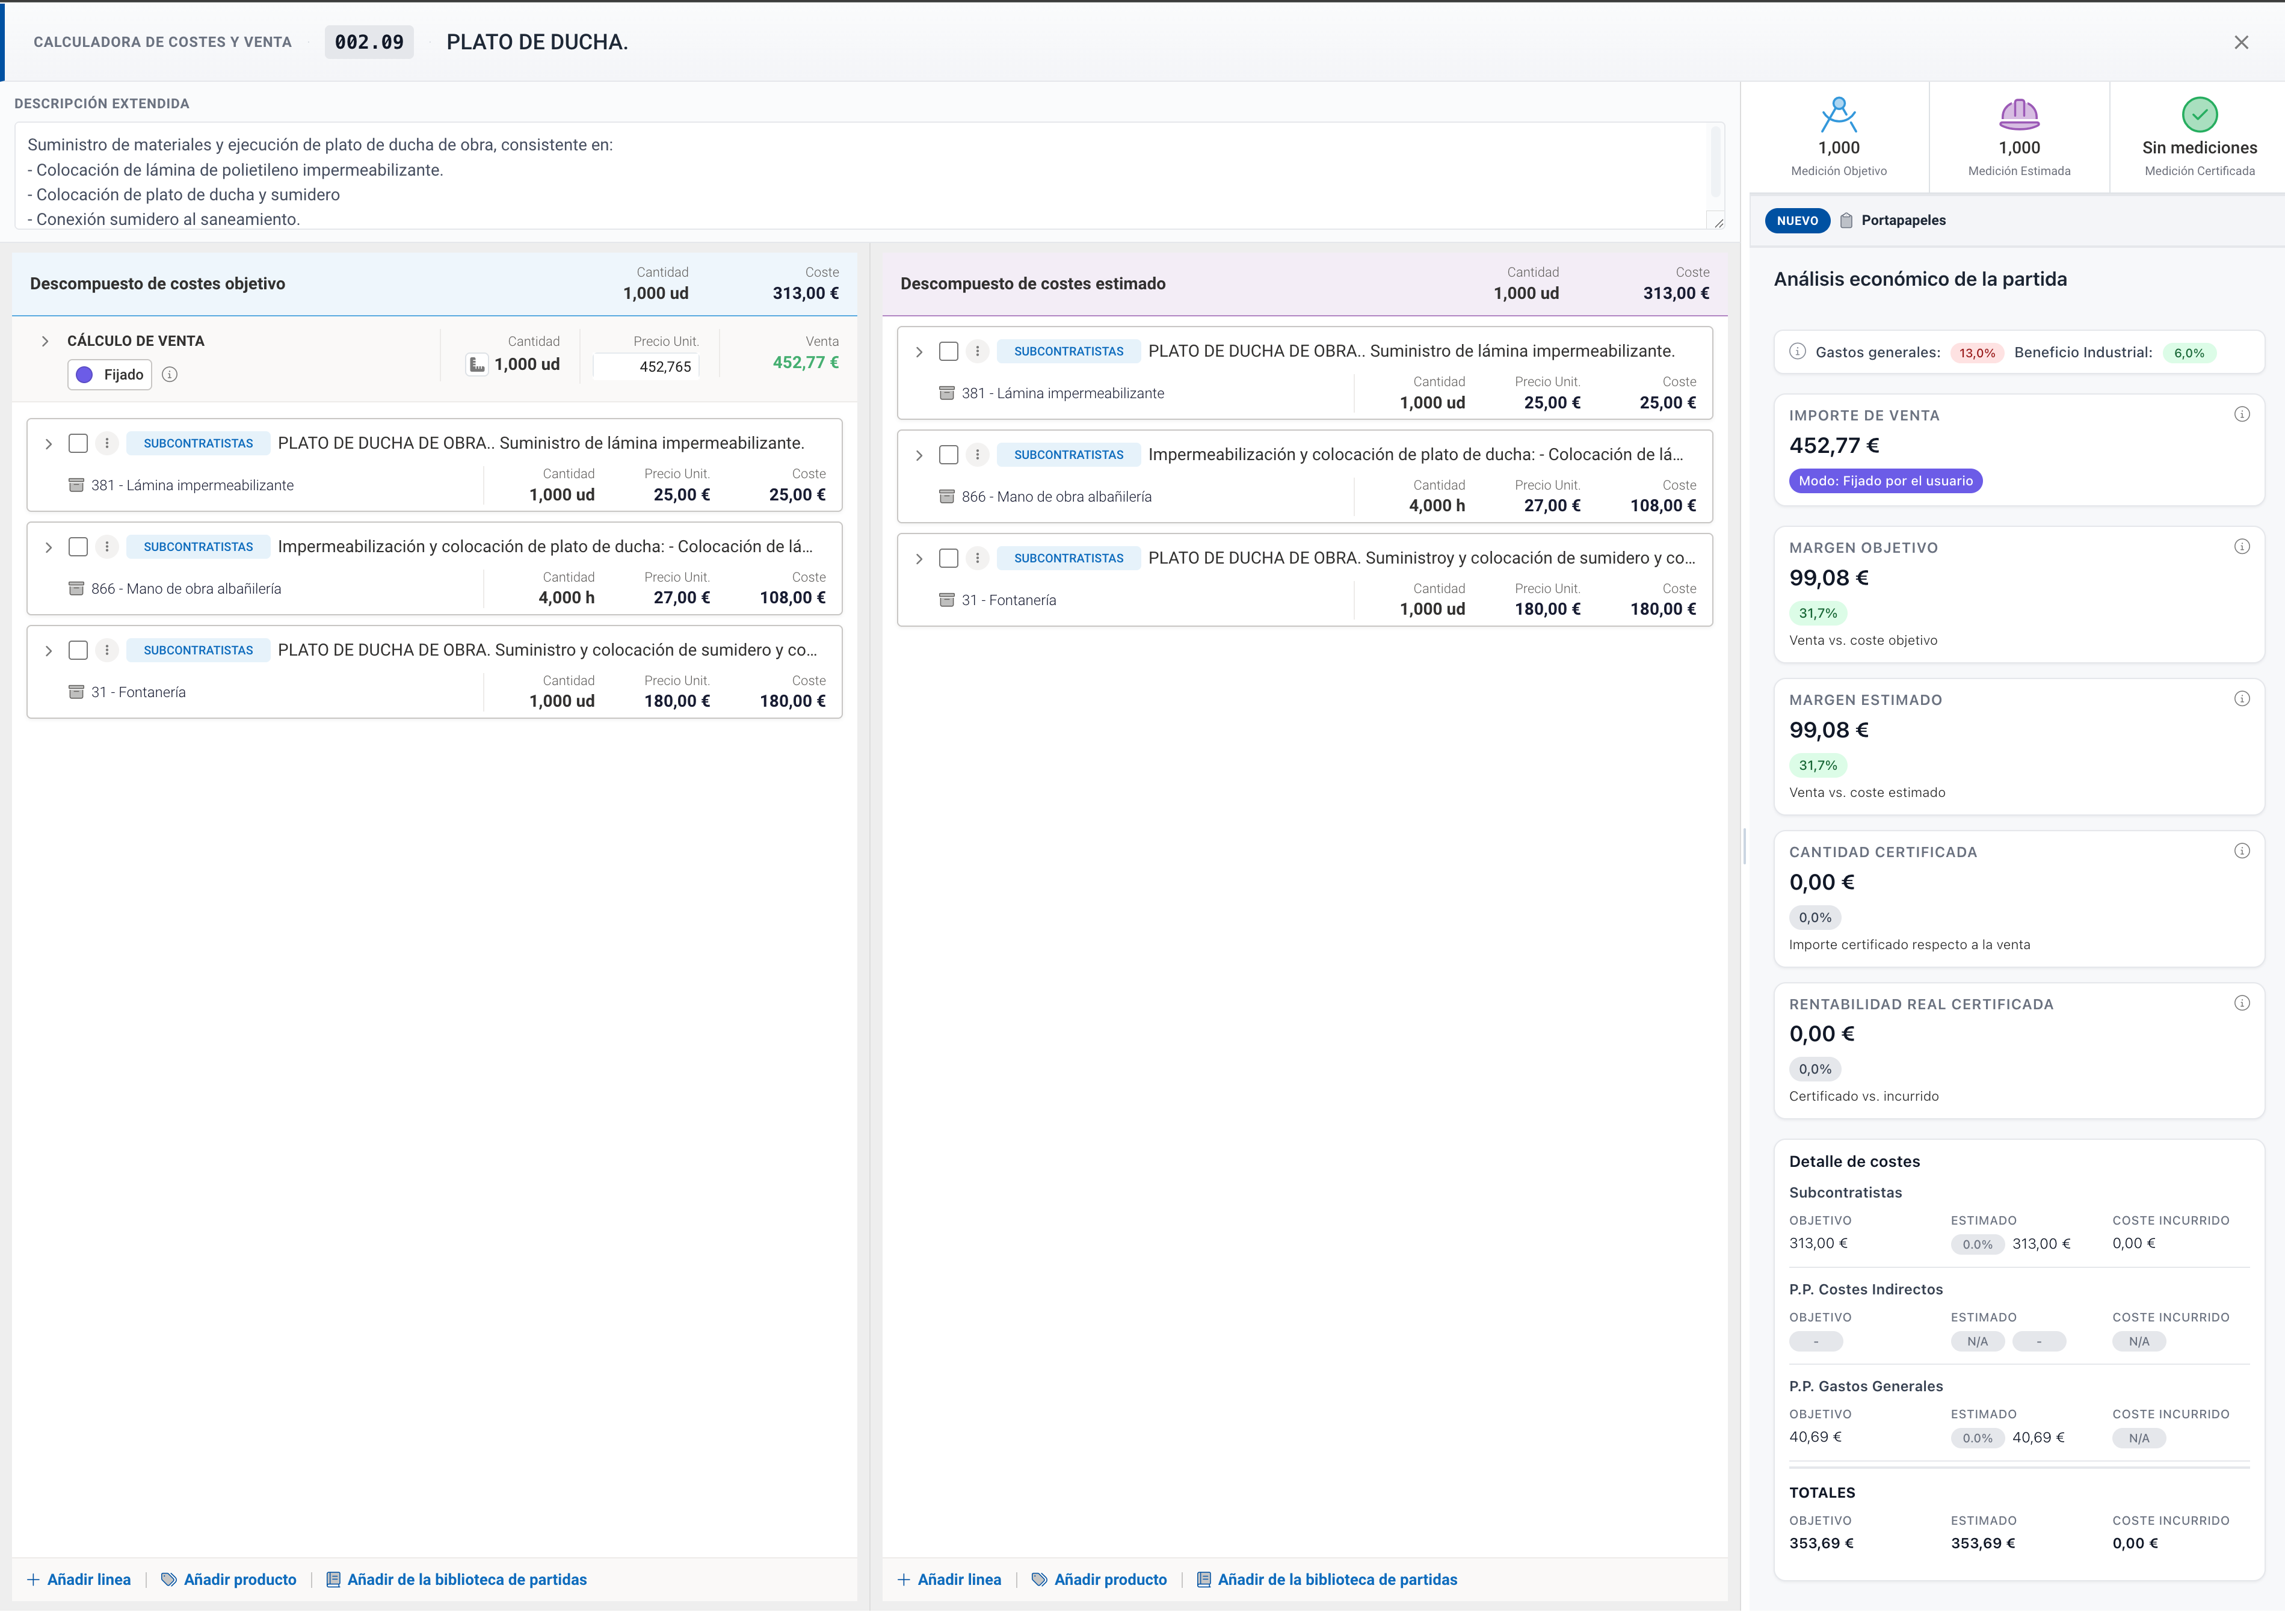
Task: Click measurement icon beside venta cantidad
Action: pyautogui.click(x=477, y=365)
